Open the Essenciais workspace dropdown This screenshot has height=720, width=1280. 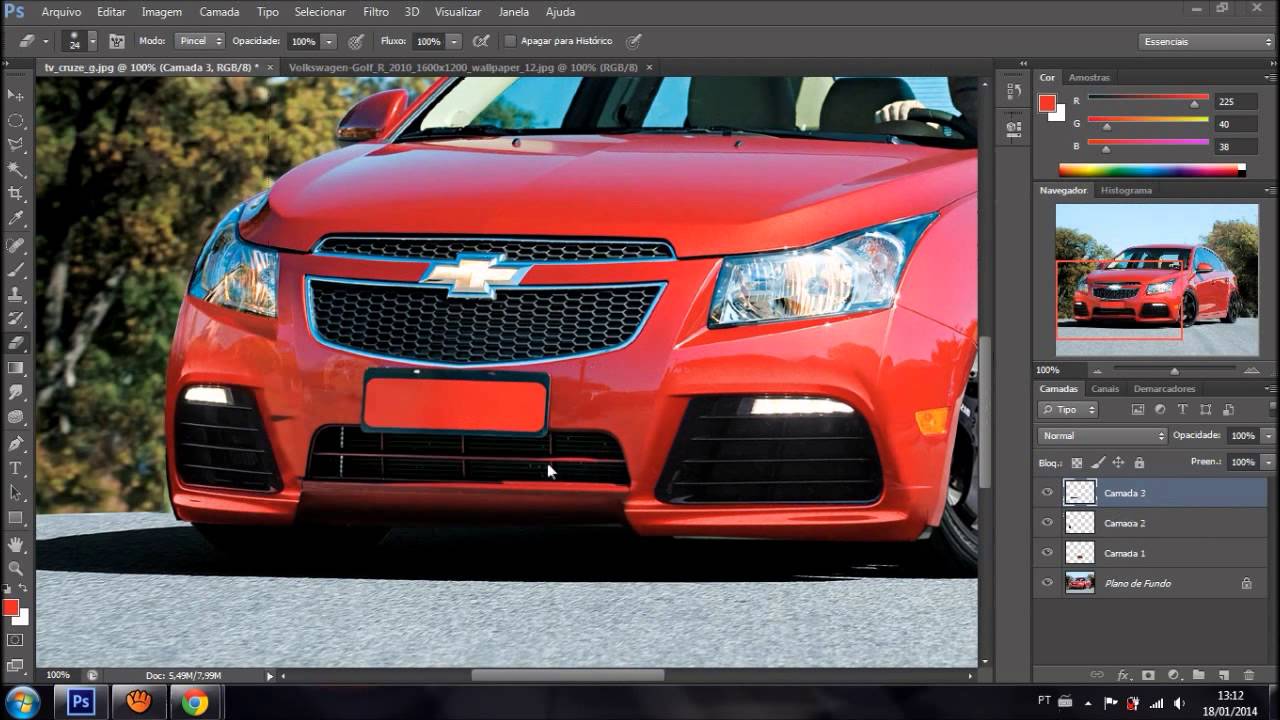(1206, 42)
